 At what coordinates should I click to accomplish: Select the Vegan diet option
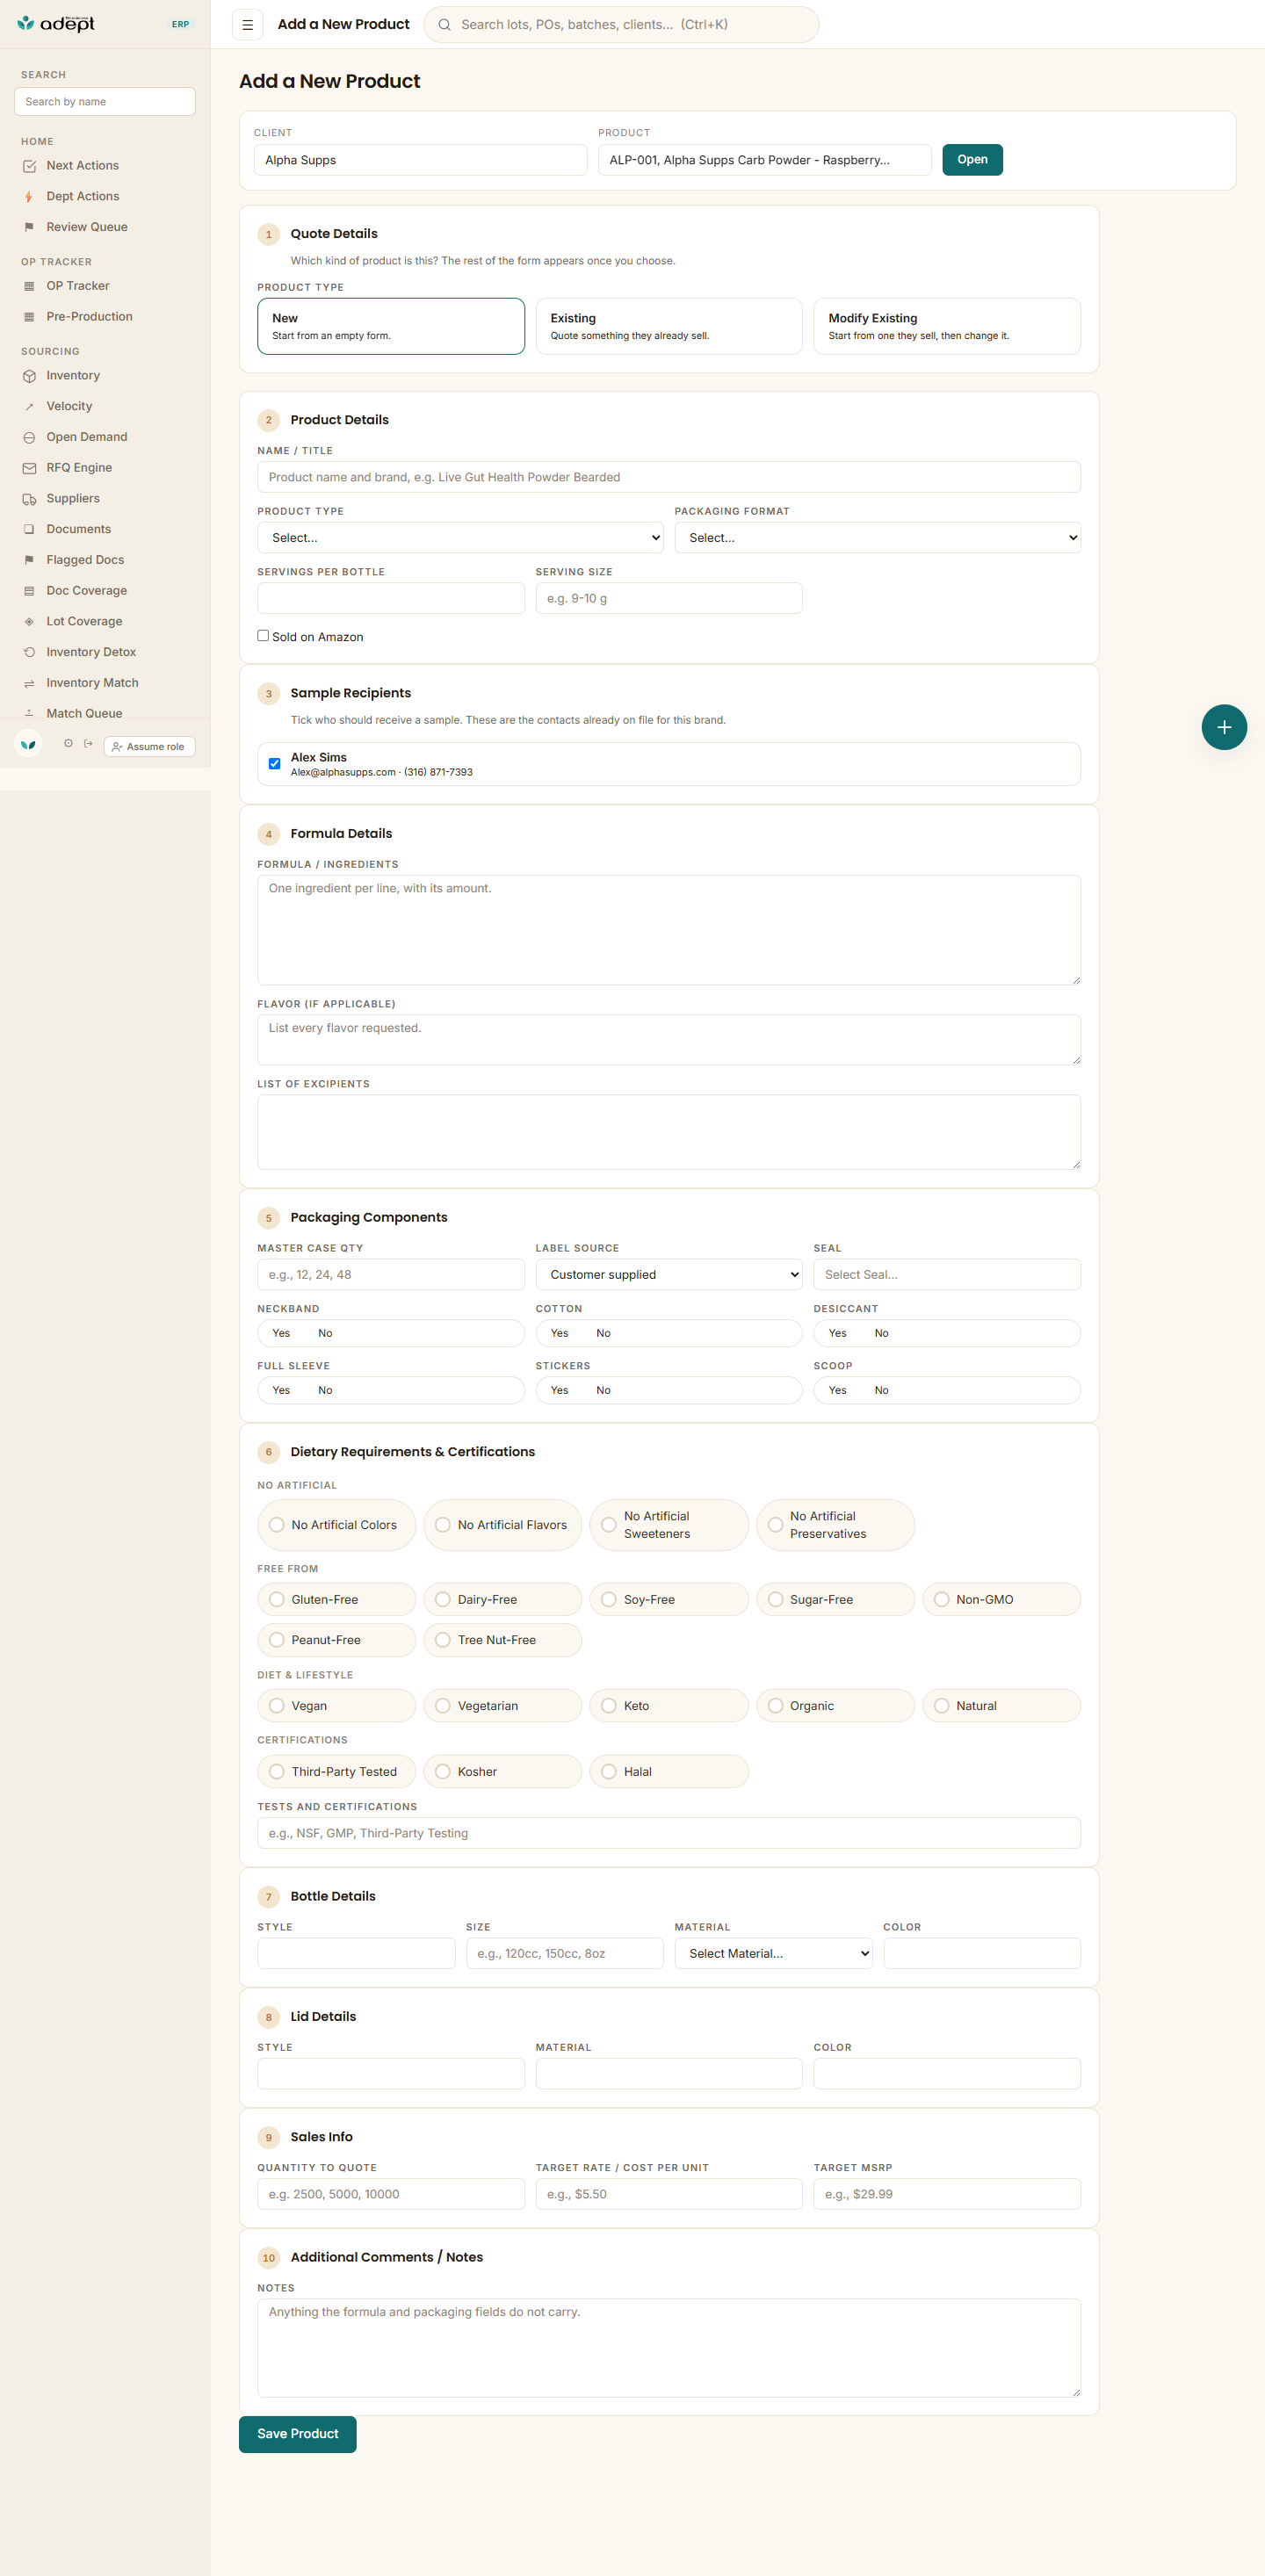[336, 1705]
